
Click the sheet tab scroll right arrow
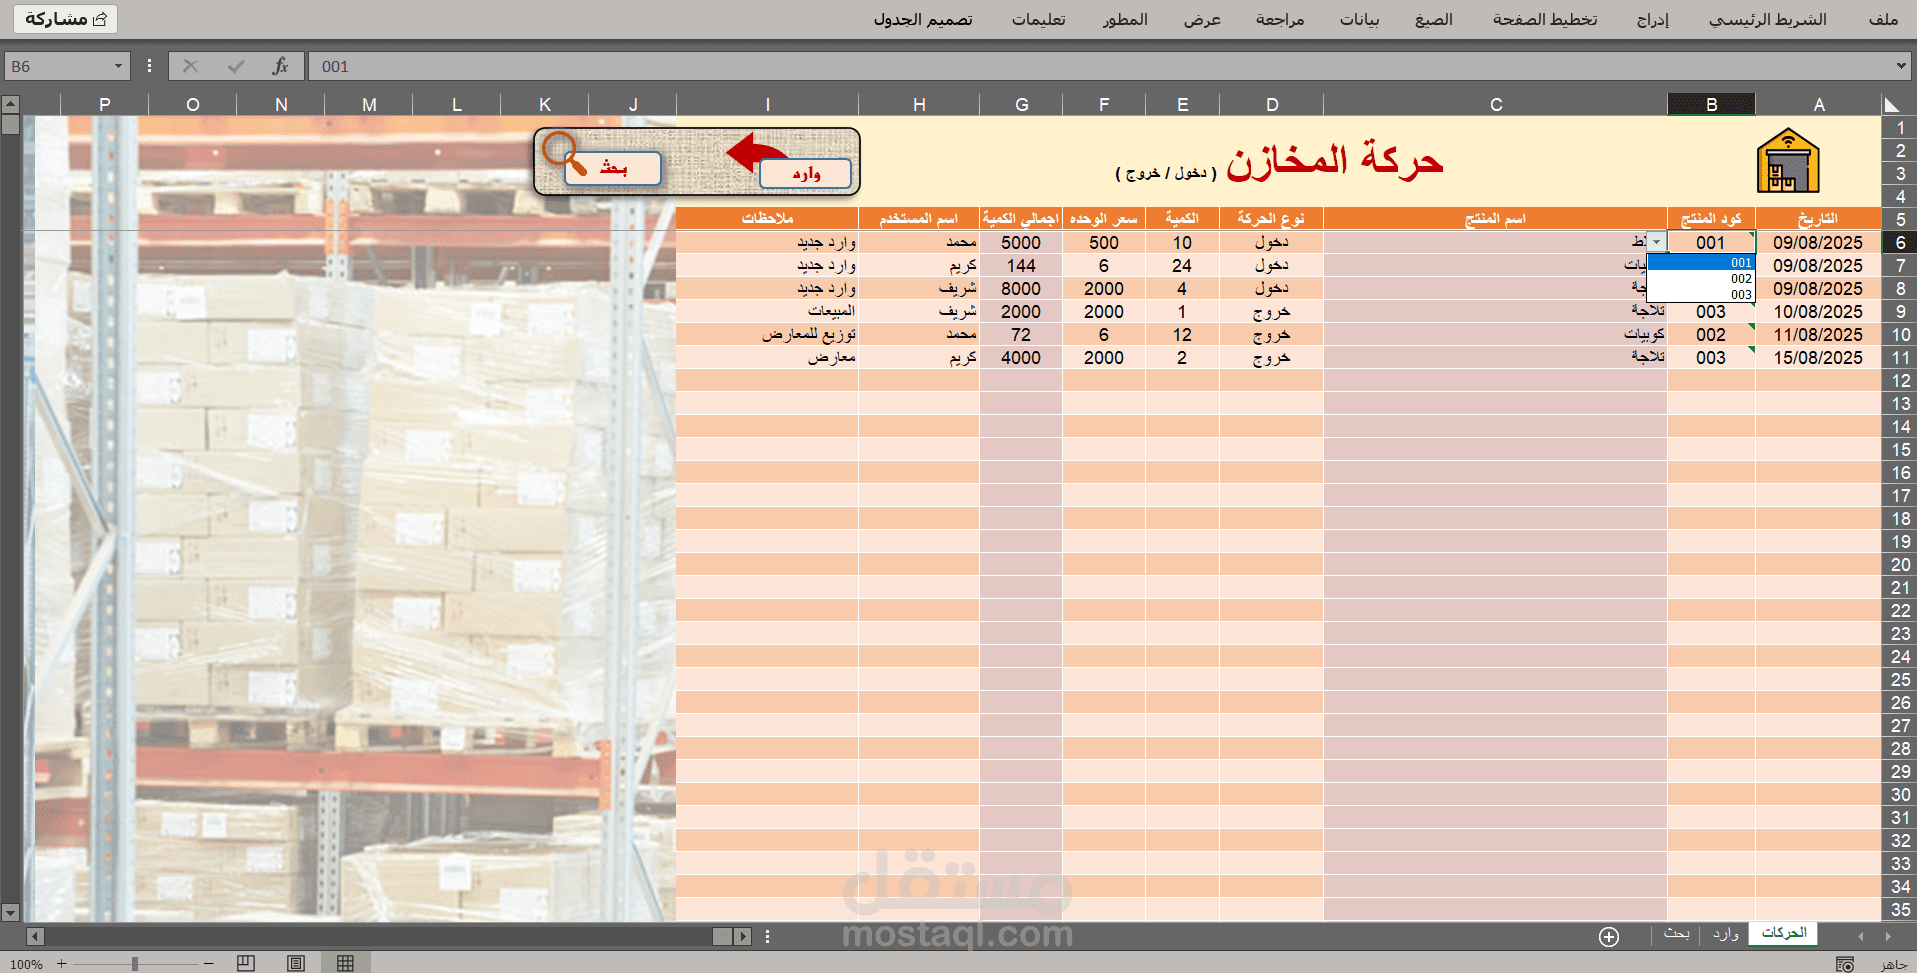click(x=1888, y=936)
